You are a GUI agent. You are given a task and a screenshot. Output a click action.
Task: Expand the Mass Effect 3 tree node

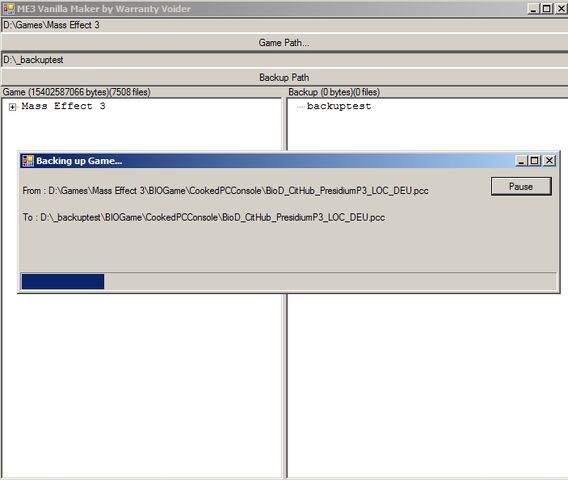[12, 107]
